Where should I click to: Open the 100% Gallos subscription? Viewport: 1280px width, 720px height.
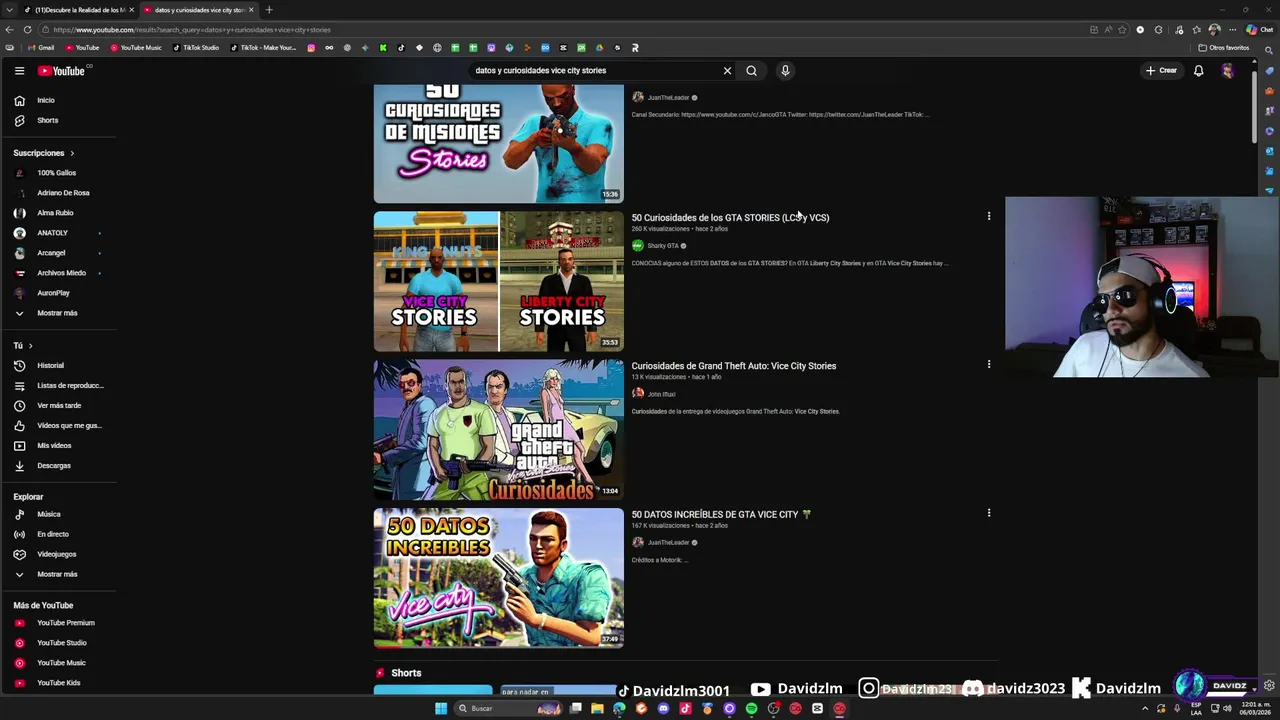(58, 173)
